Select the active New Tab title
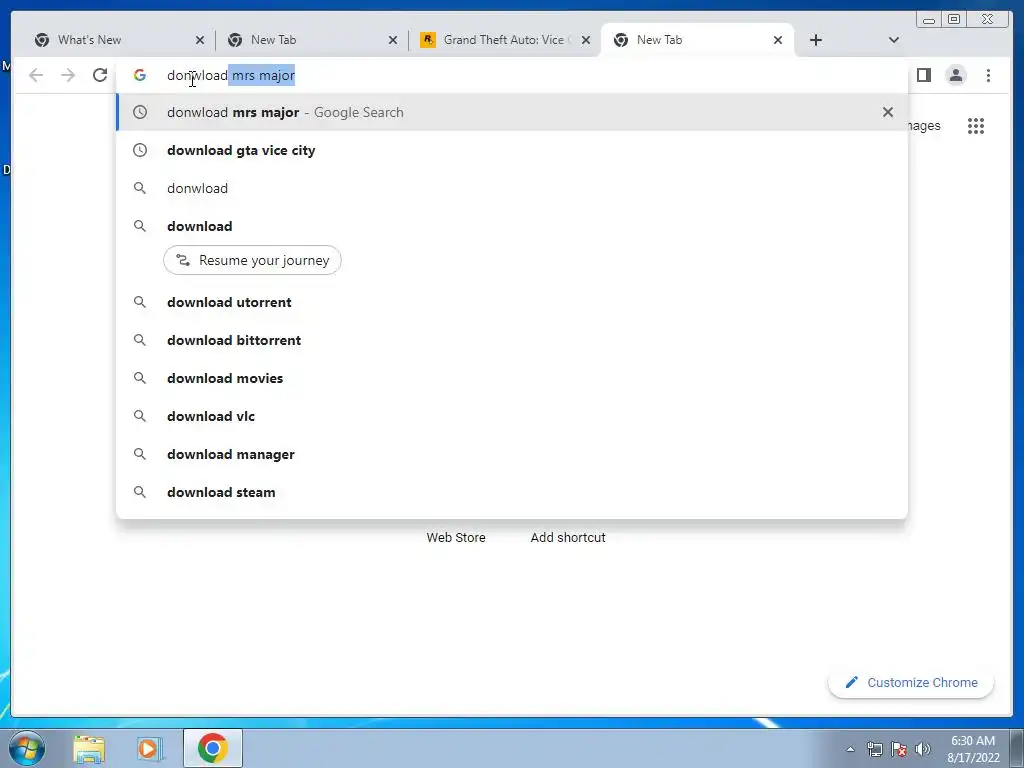 (660, 40)
